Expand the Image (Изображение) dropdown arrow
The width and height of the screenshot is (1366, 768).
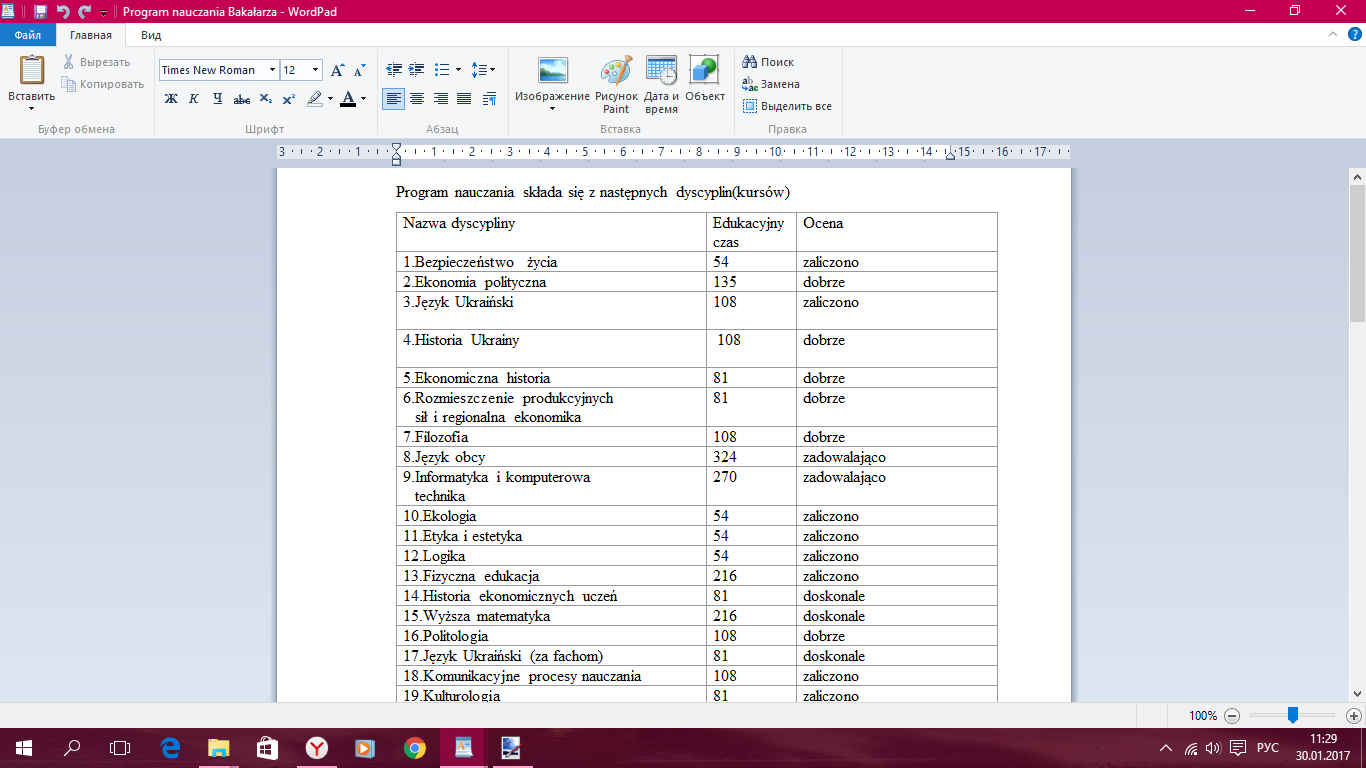pyautogui.click(x=552, y=109)
